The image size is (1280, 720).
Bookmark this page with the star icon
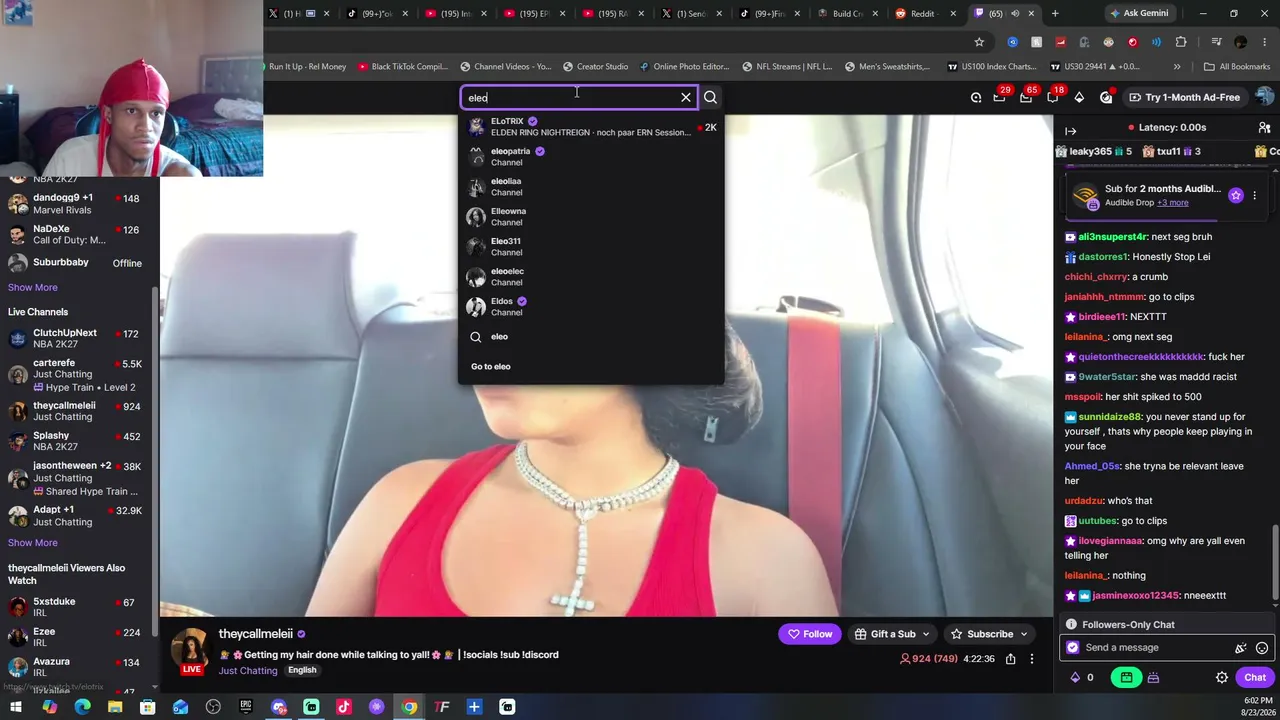[x=979, y=42]
